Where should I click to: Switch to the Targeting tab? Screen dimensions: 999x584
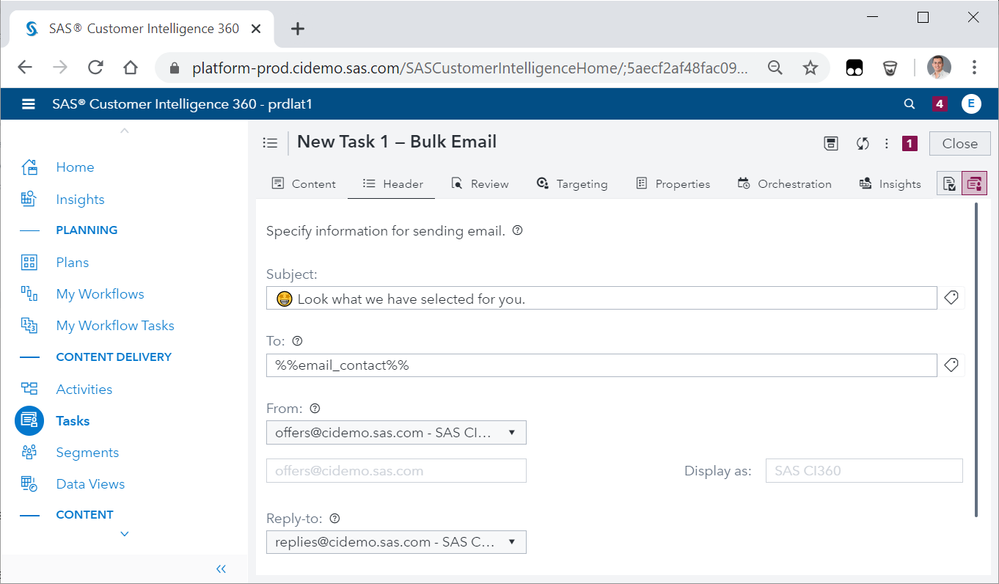point(572,184)
